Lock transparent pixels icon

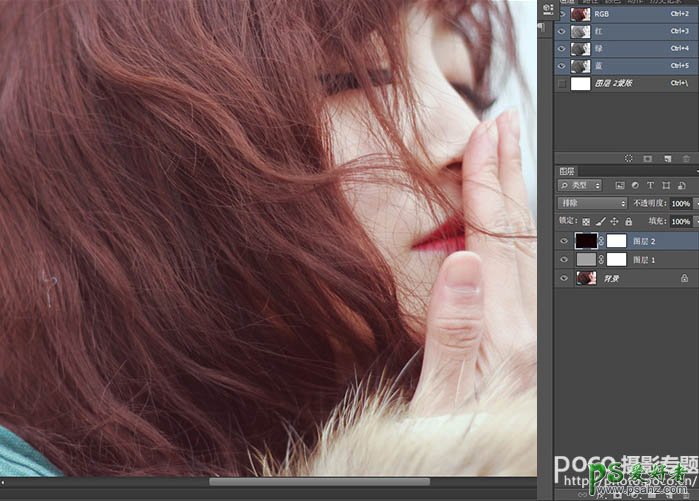(585, 221)
